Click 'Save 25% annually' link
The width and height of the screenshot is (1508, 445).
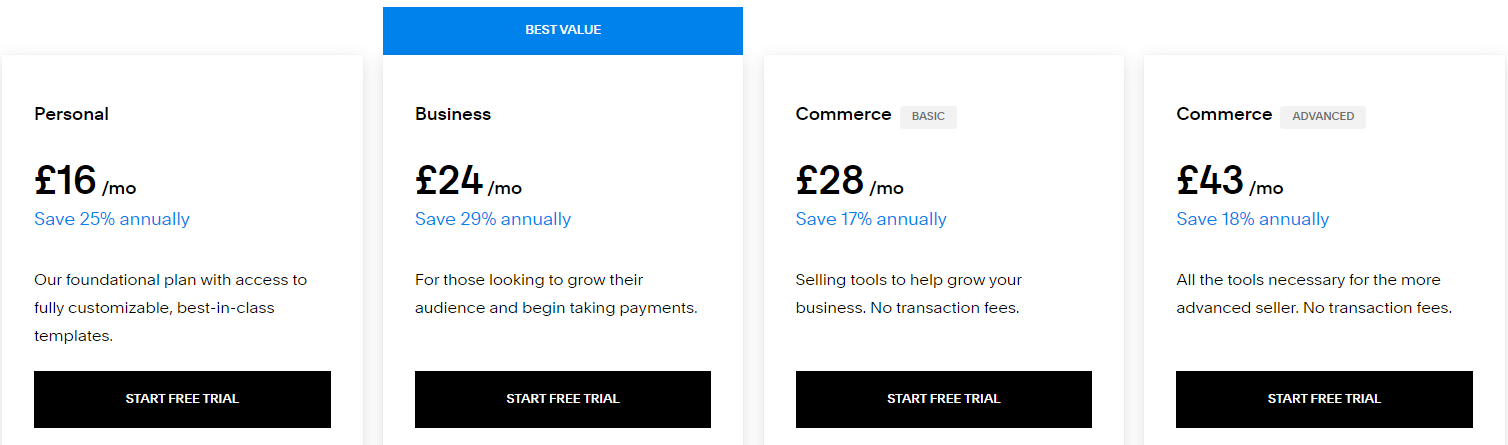tap(112, 219)
